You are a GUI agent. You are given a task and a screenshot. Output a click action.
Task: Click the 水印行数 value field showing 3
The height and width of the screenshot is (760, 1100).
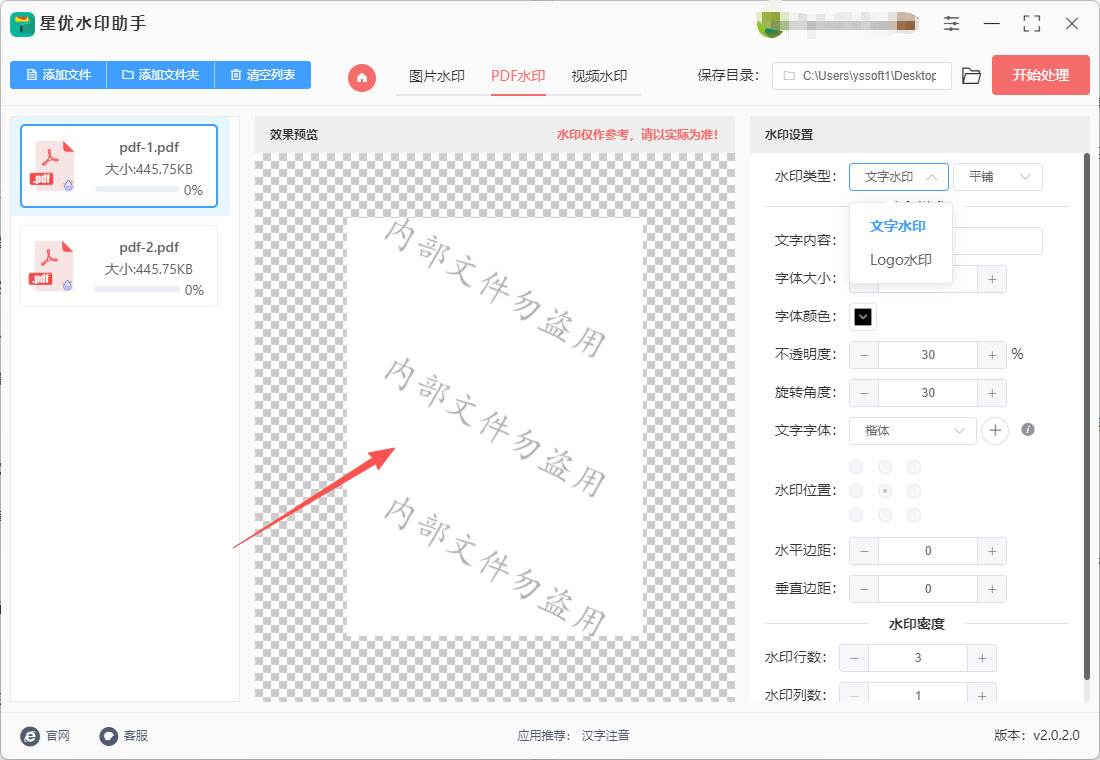click(918, 658)
